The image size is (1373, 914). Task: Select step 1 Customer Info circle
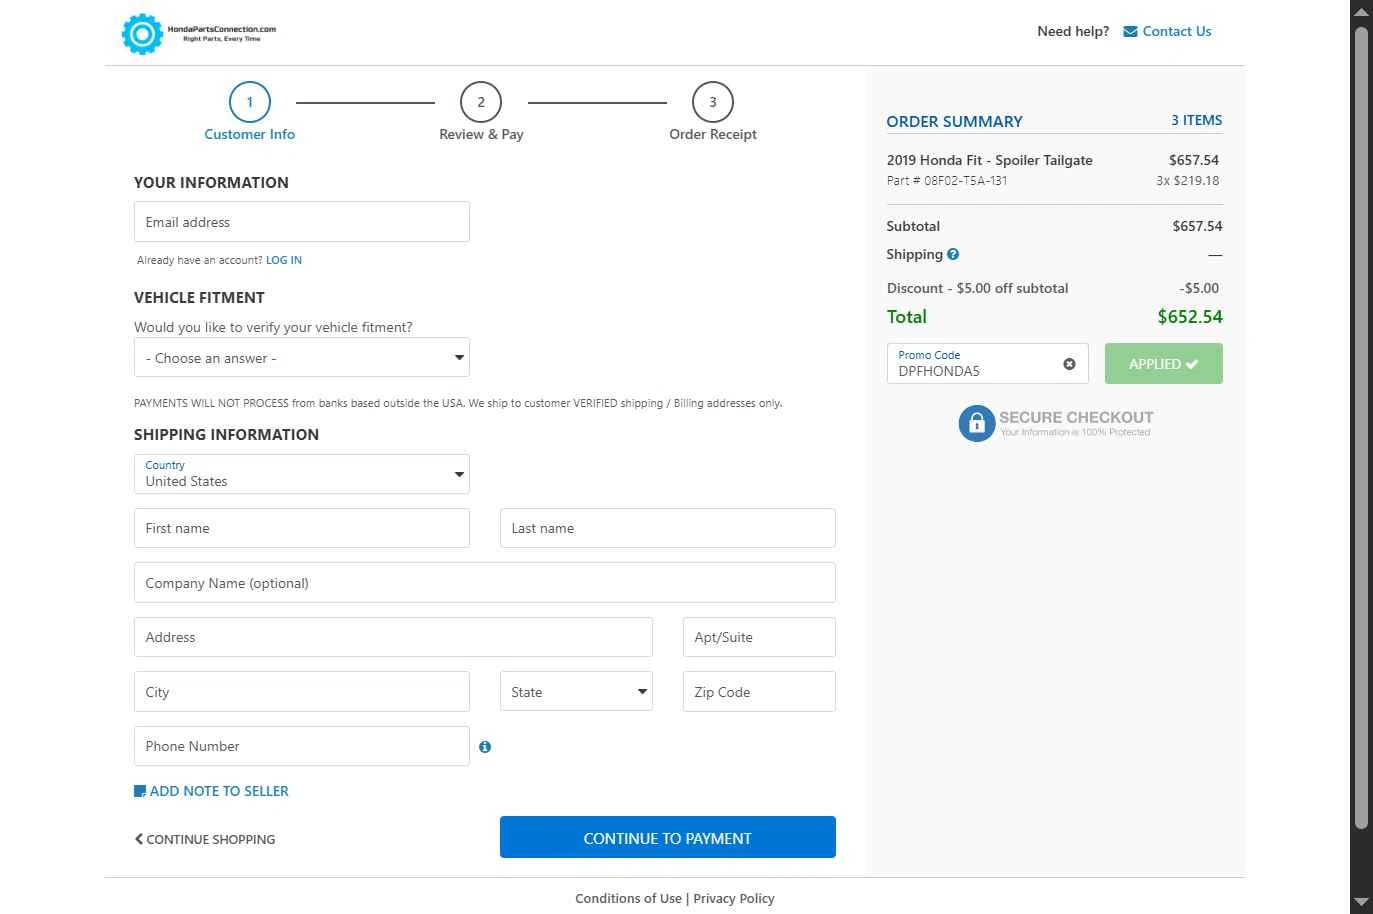(250, 102)
